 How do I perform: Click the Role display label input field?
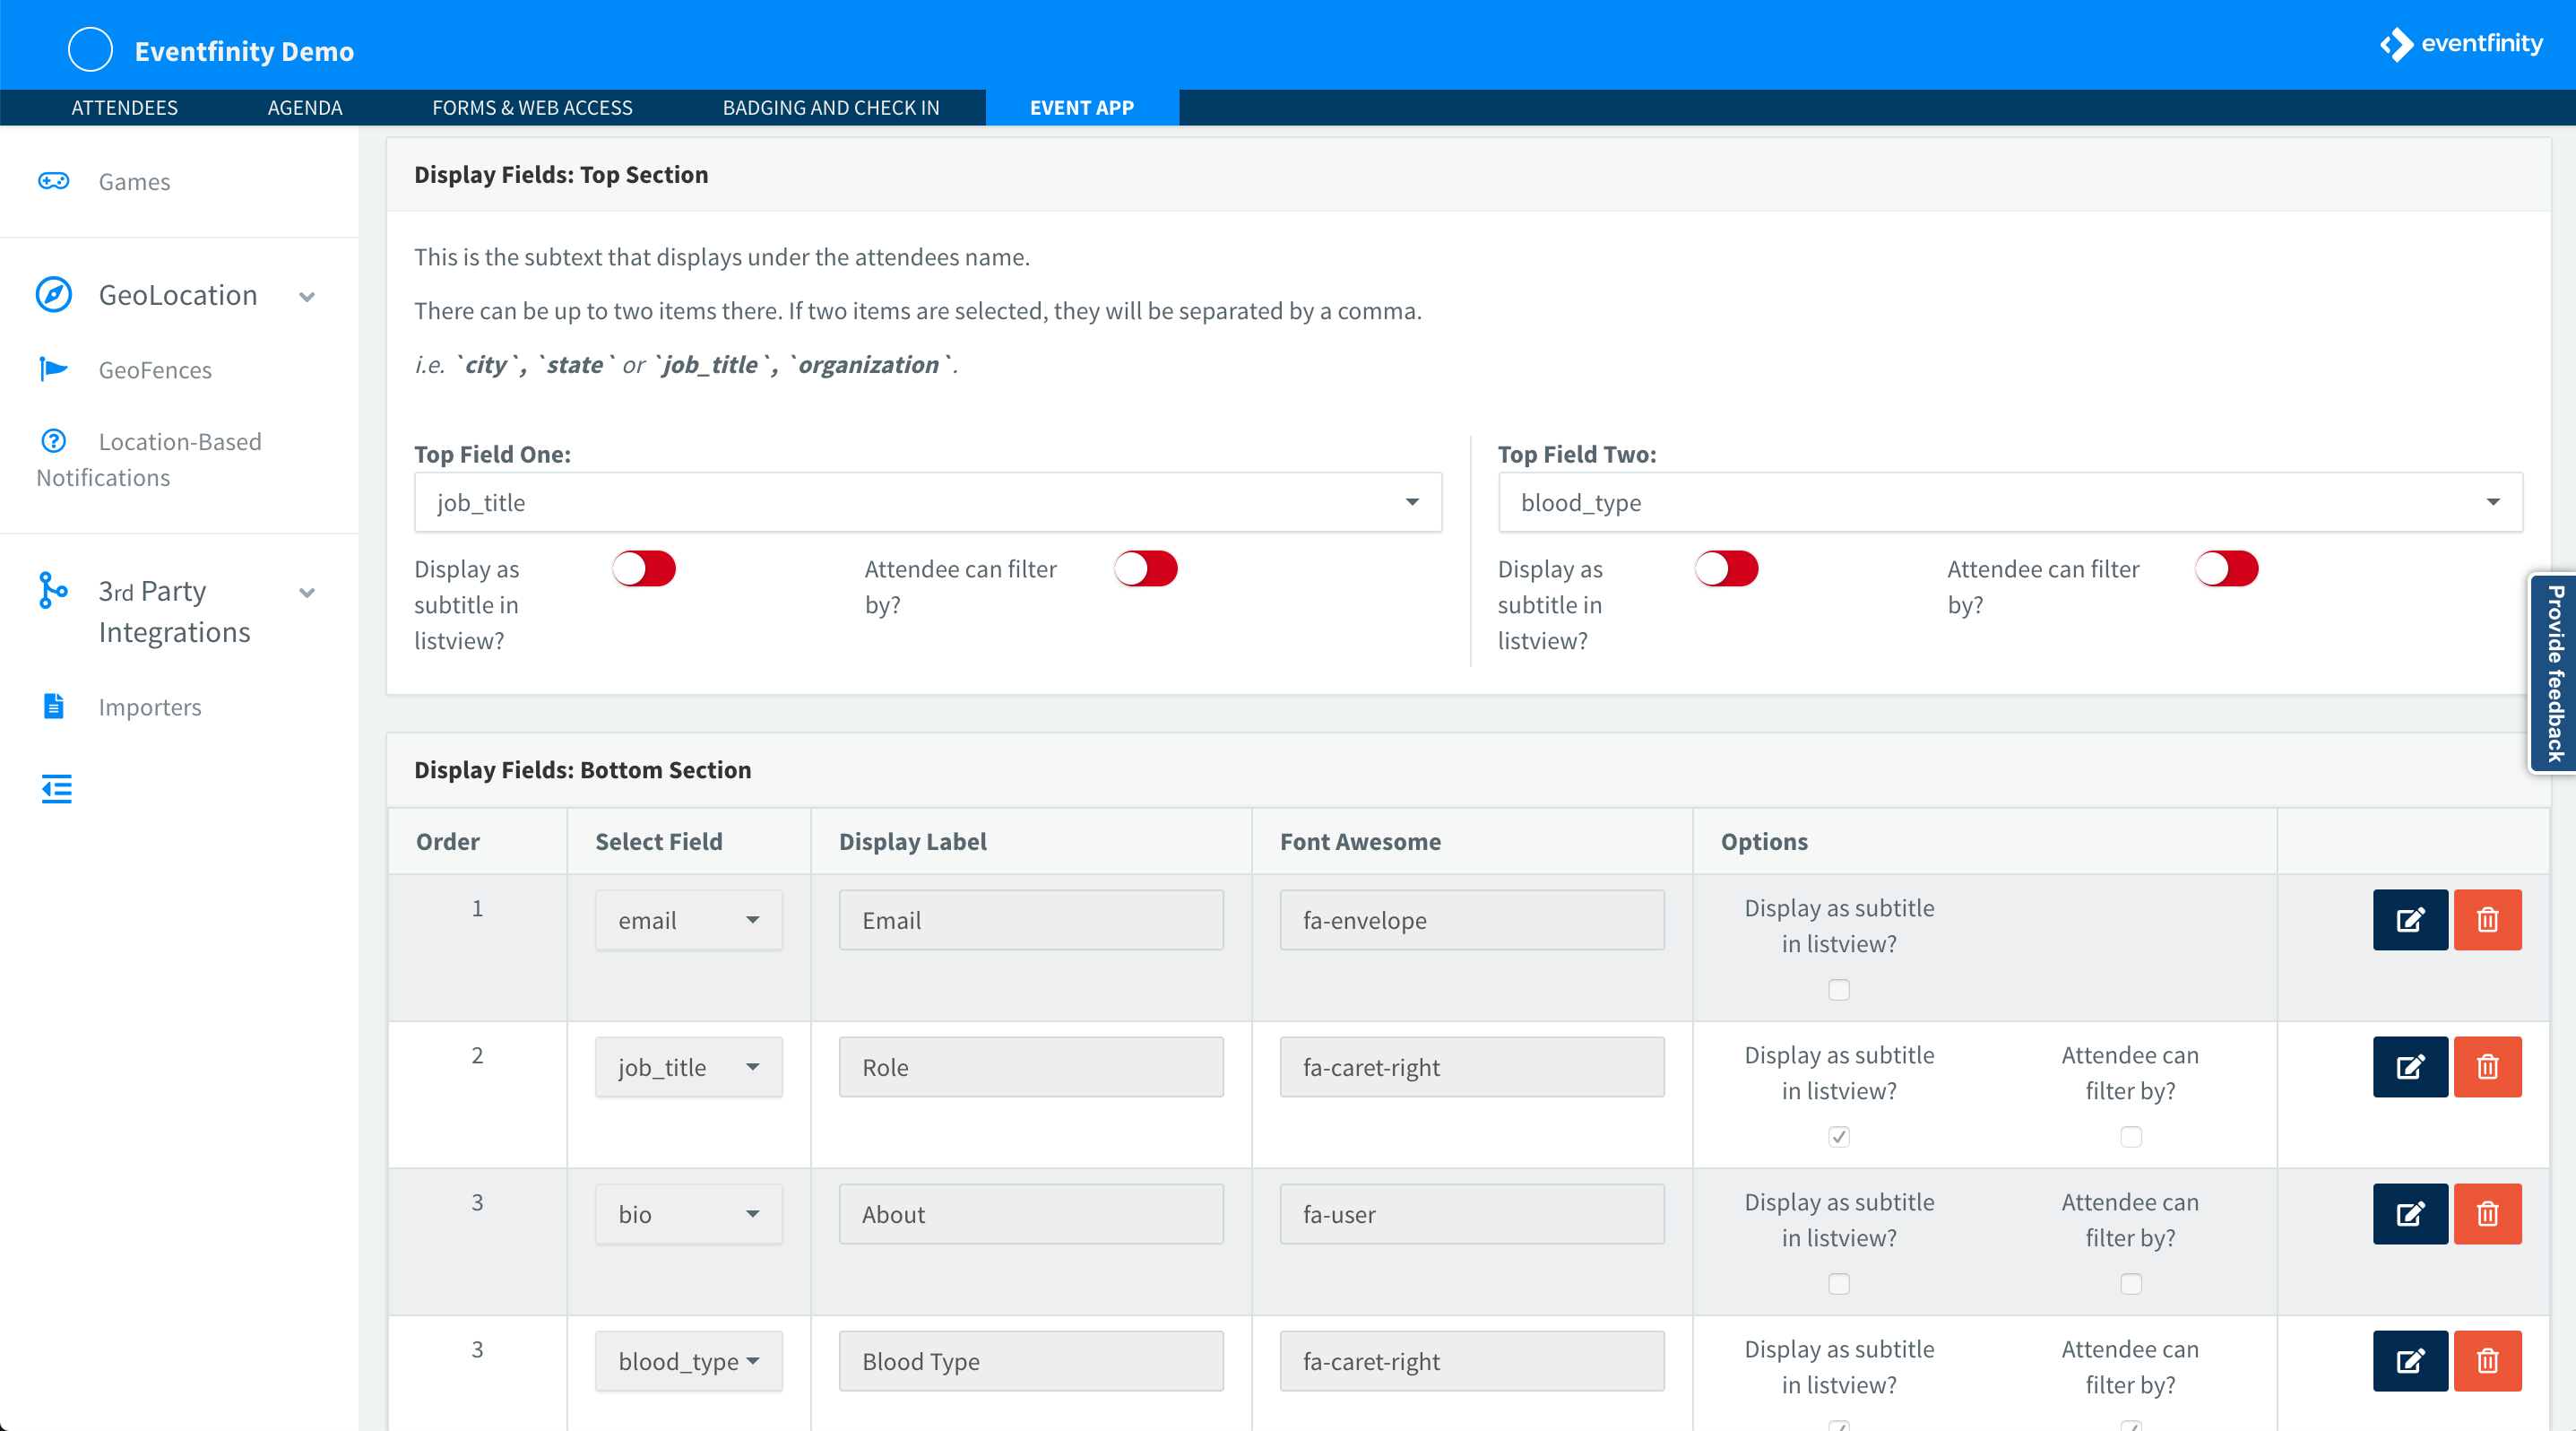pyautogui.click(x=1031, y=1066)
